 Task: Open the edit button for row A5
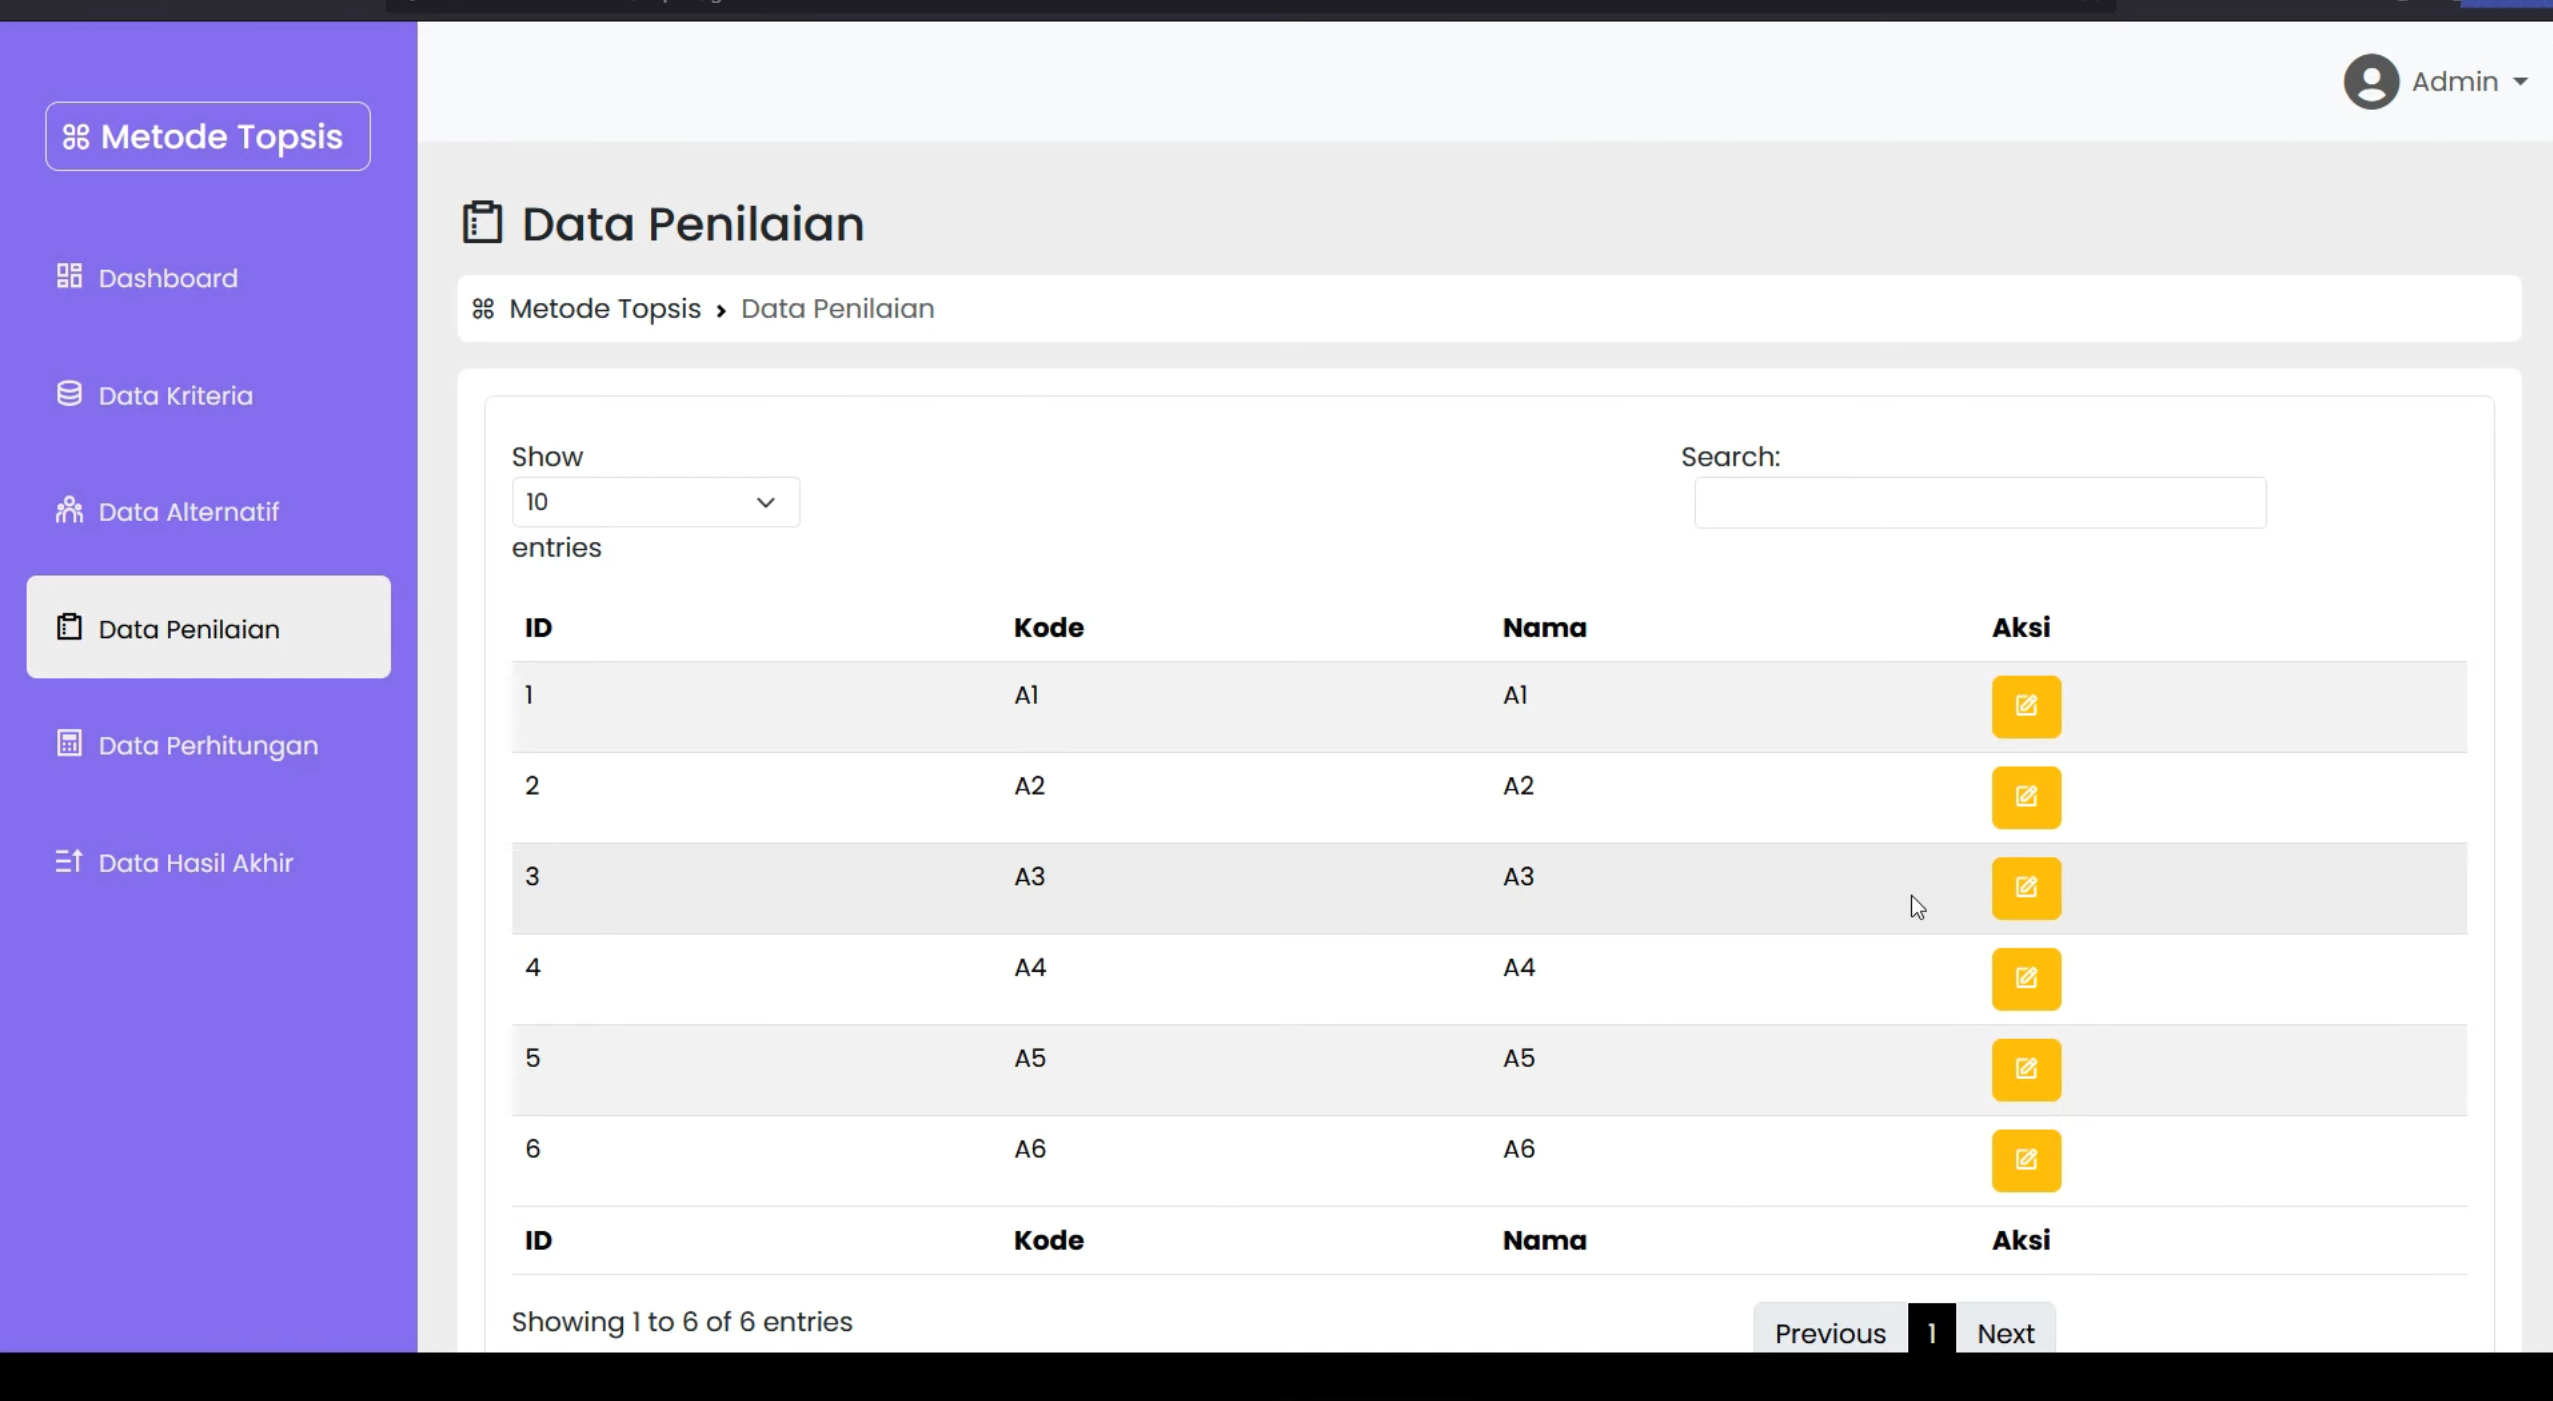coord(2026,1070)
